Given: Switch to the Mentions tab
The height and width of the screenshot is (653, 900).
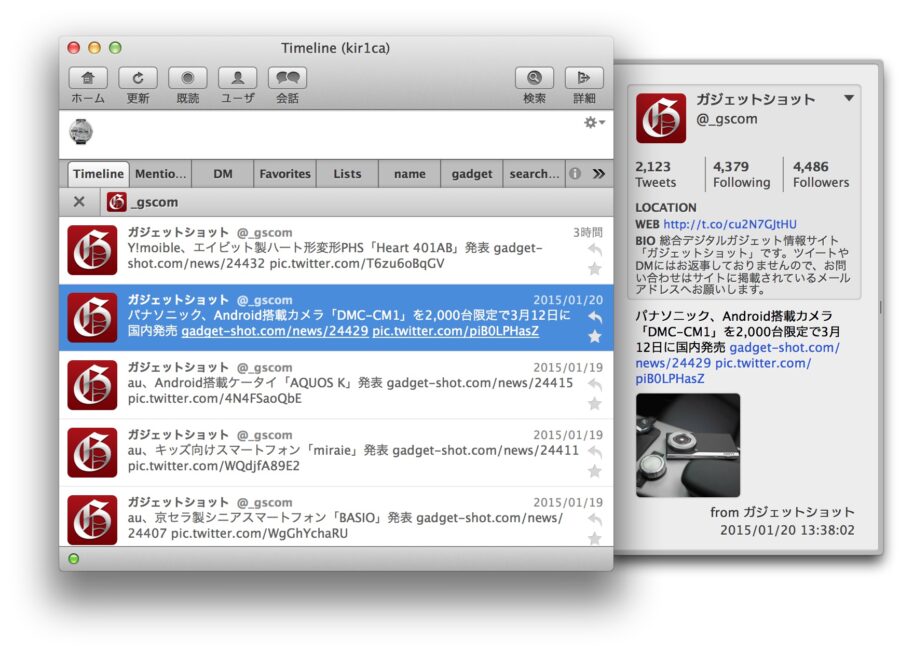Looking at the screenshot, I should 161,174.
